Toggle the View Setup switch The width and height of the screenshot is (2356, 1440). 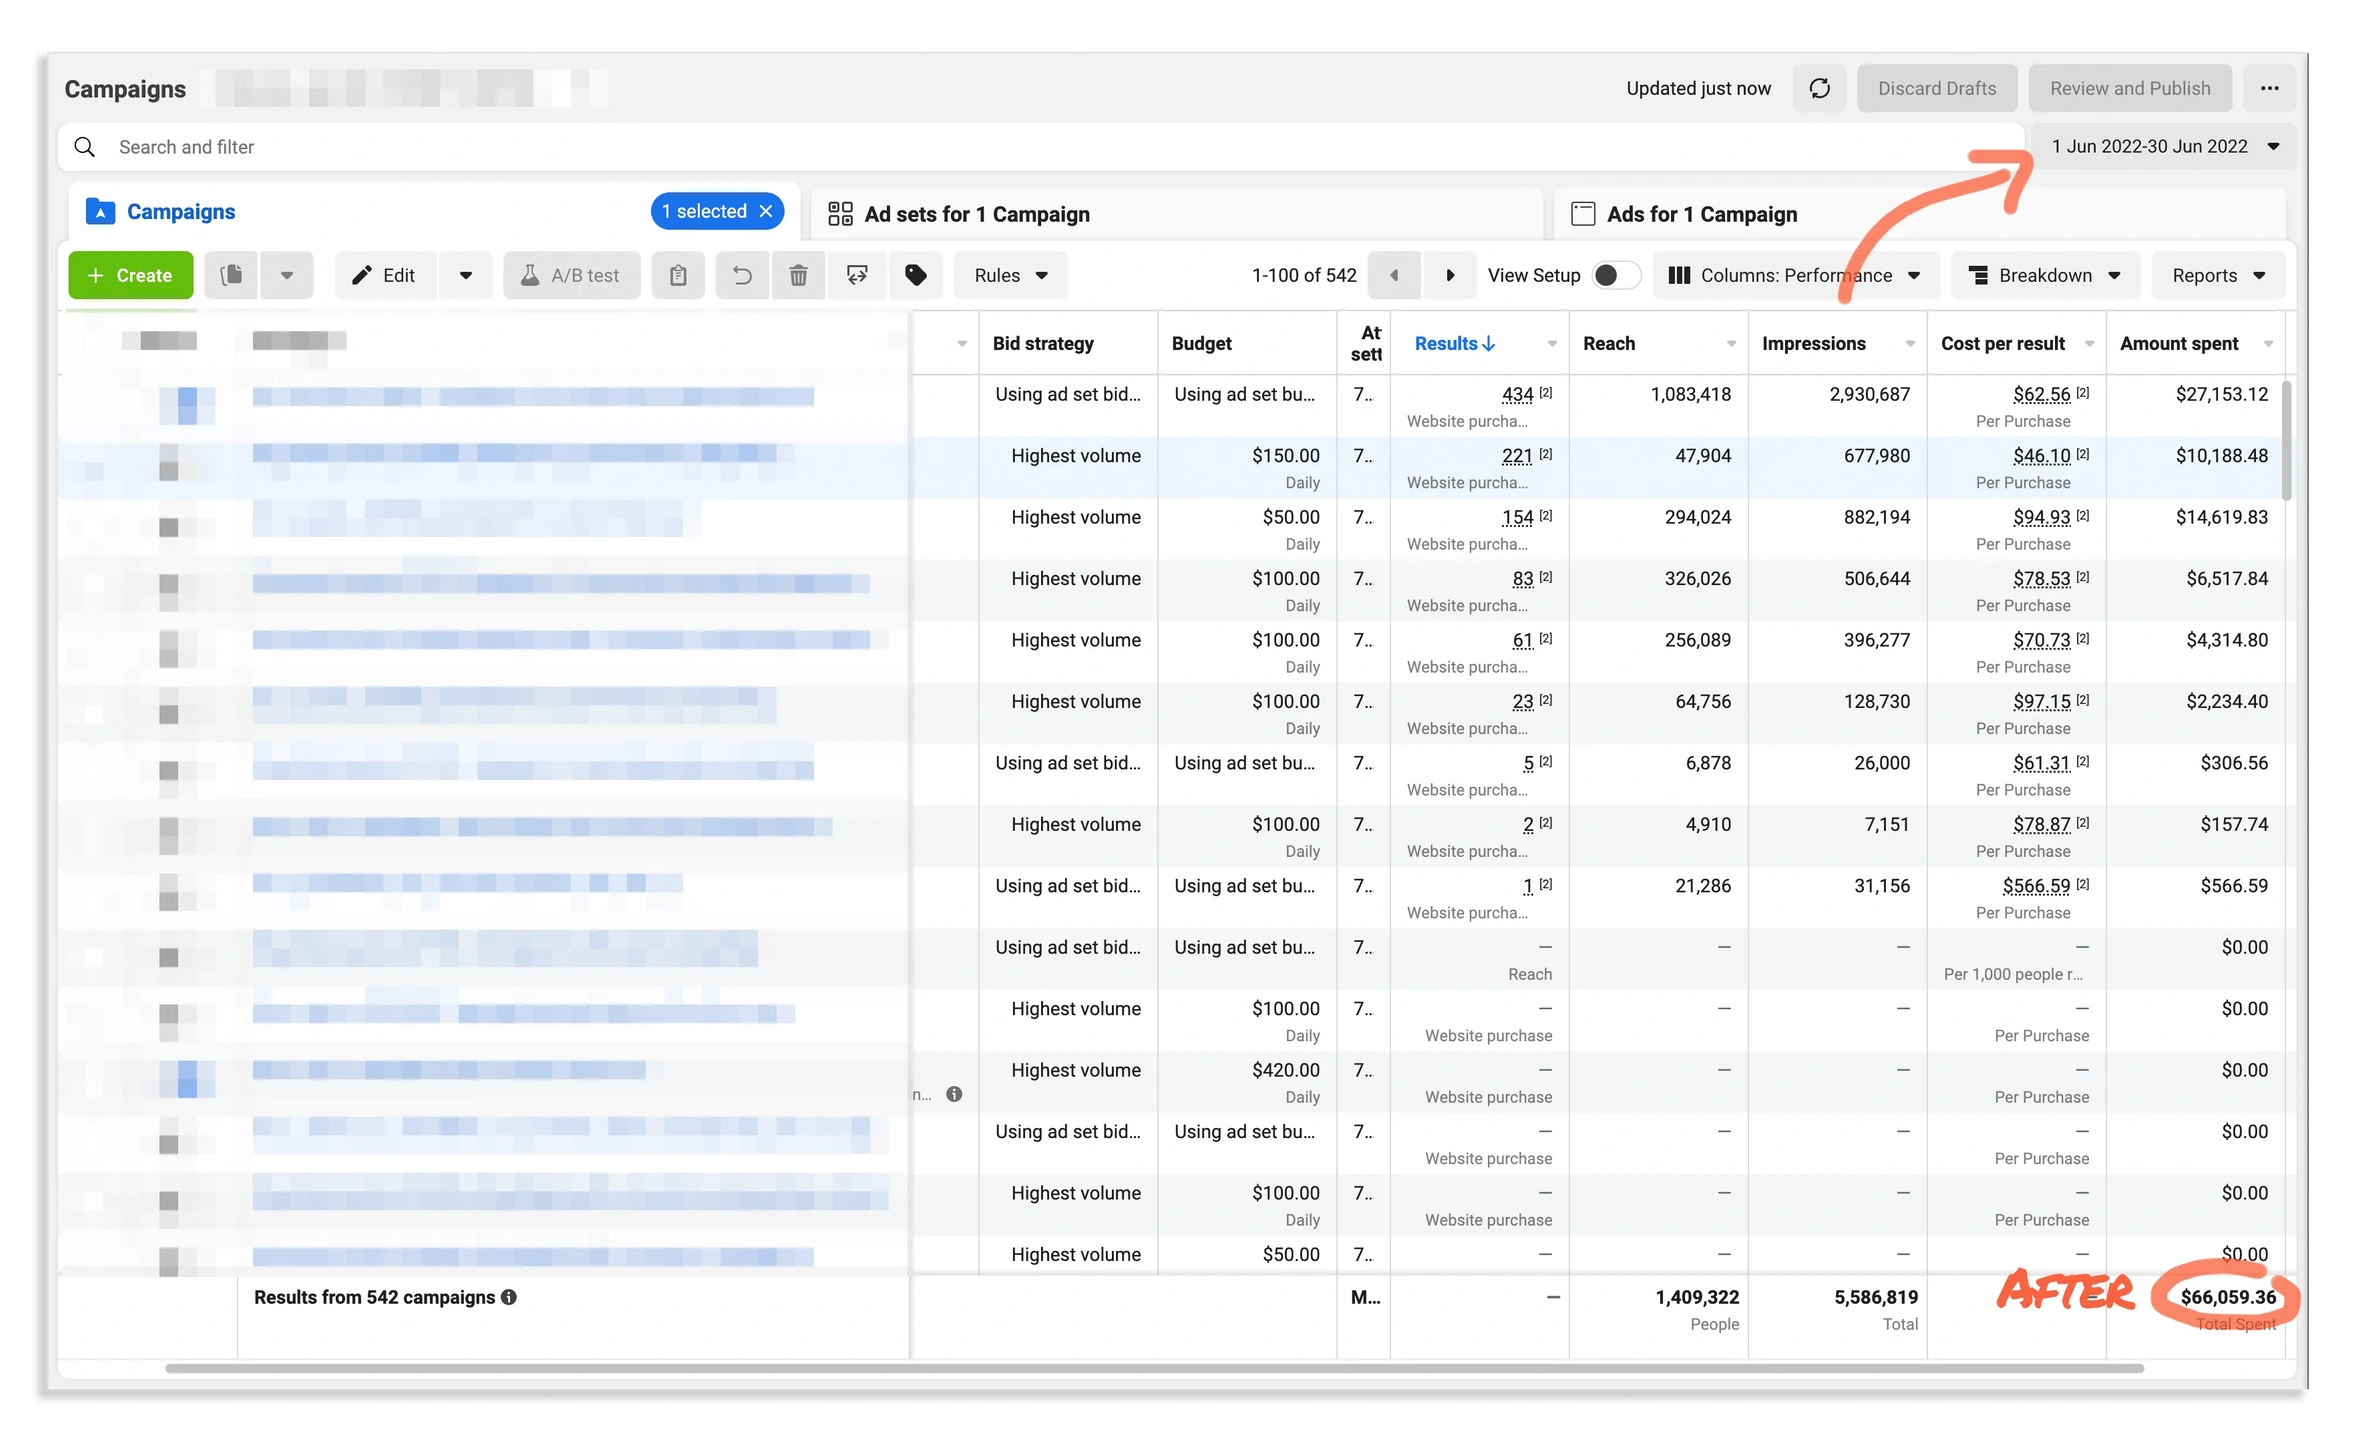click(1615, 275)
